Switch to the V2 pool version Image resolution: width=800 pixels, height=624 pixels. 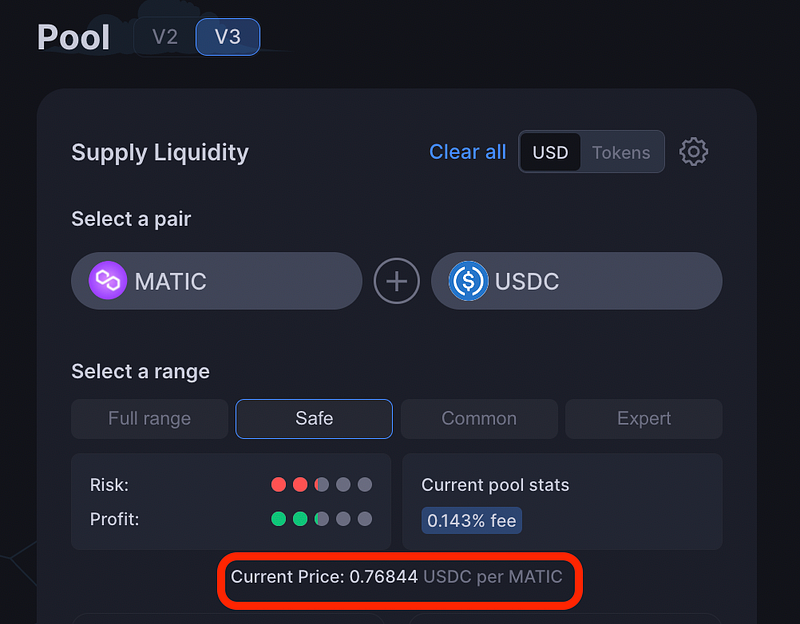[165, 37]
